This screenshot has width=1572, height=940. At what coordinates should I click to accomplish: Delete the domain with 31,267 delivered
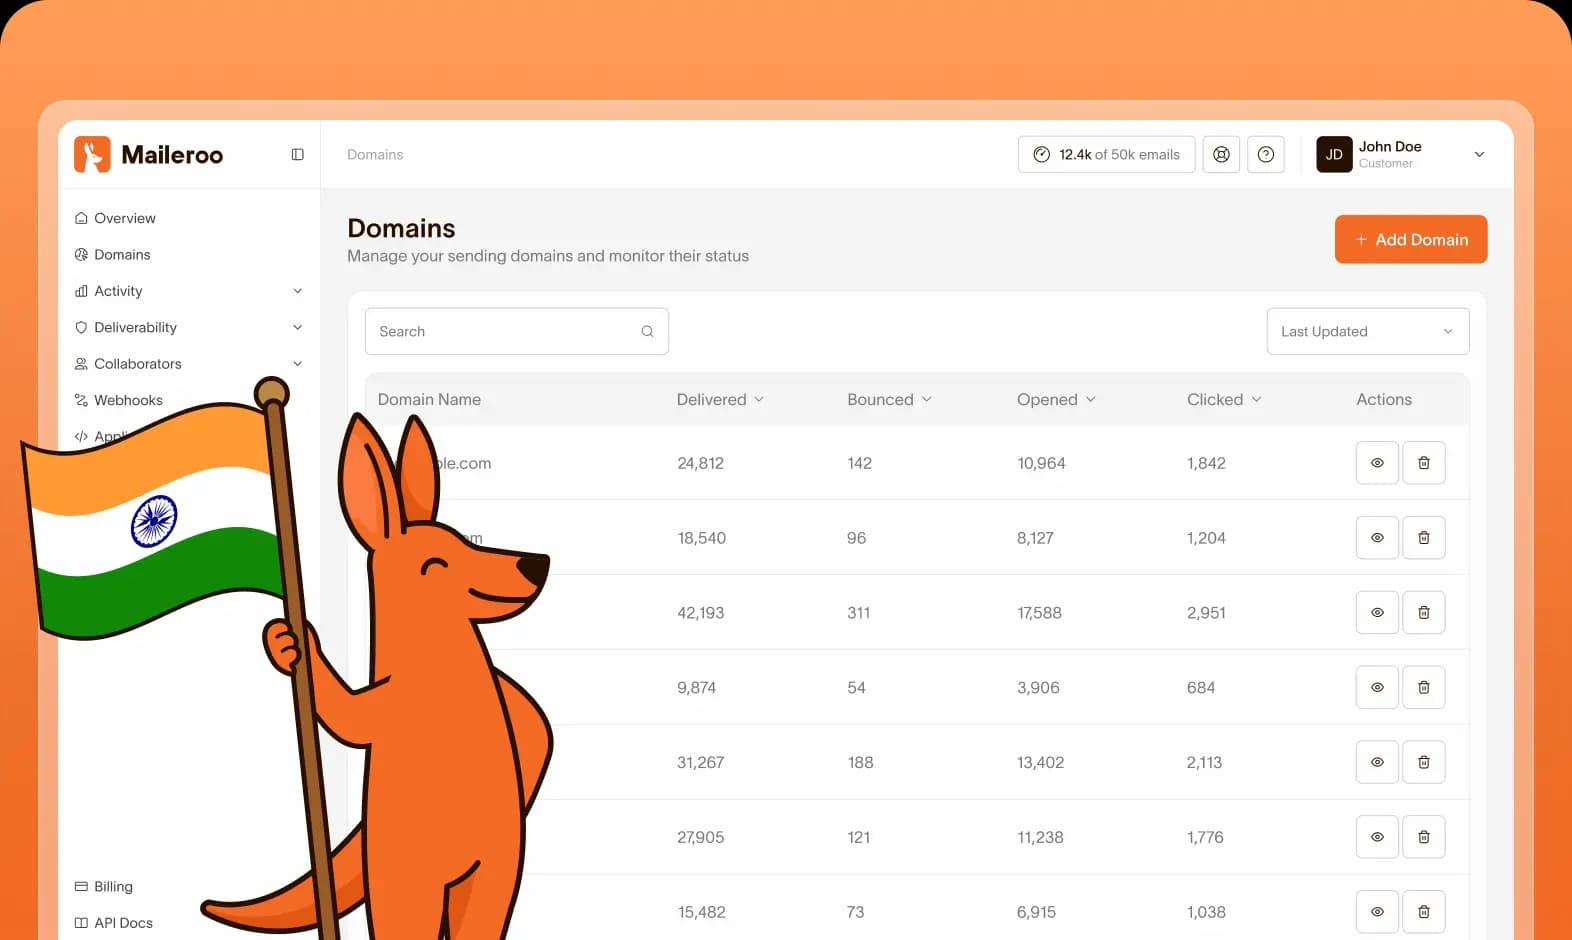point(1424,762)
